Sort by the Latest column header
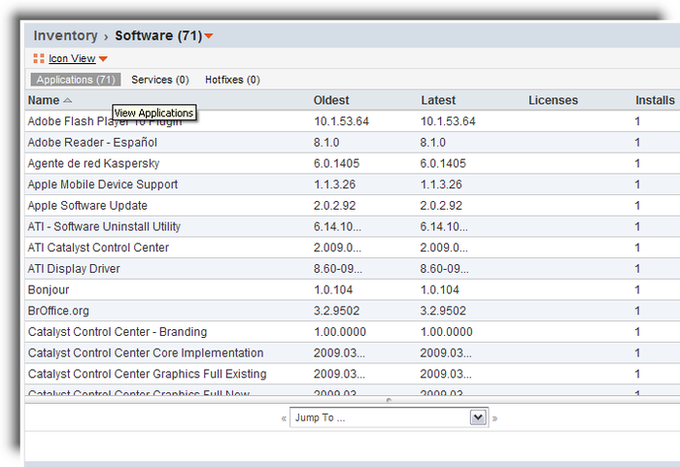The image size is (680, 467). [438, 101]
